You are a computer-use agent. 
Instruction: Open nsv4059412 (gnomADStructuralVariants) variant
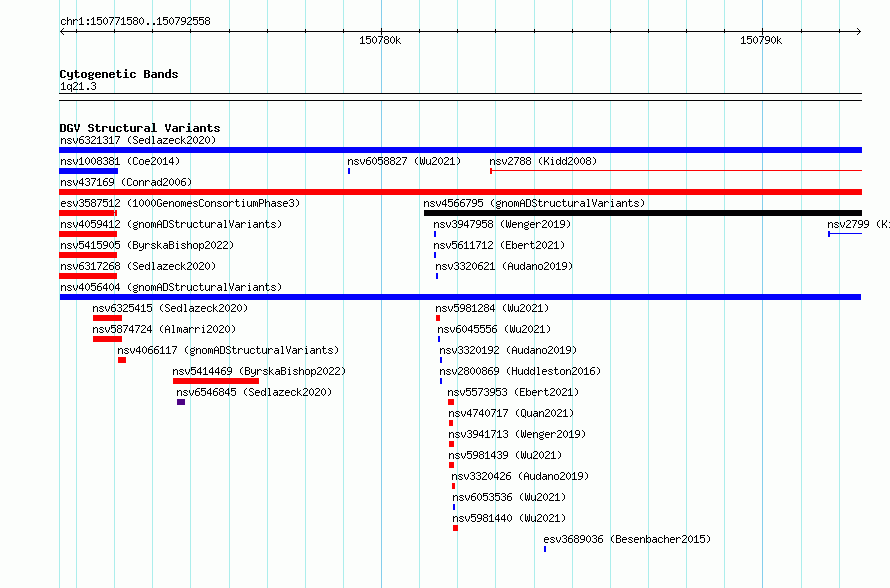171,224
